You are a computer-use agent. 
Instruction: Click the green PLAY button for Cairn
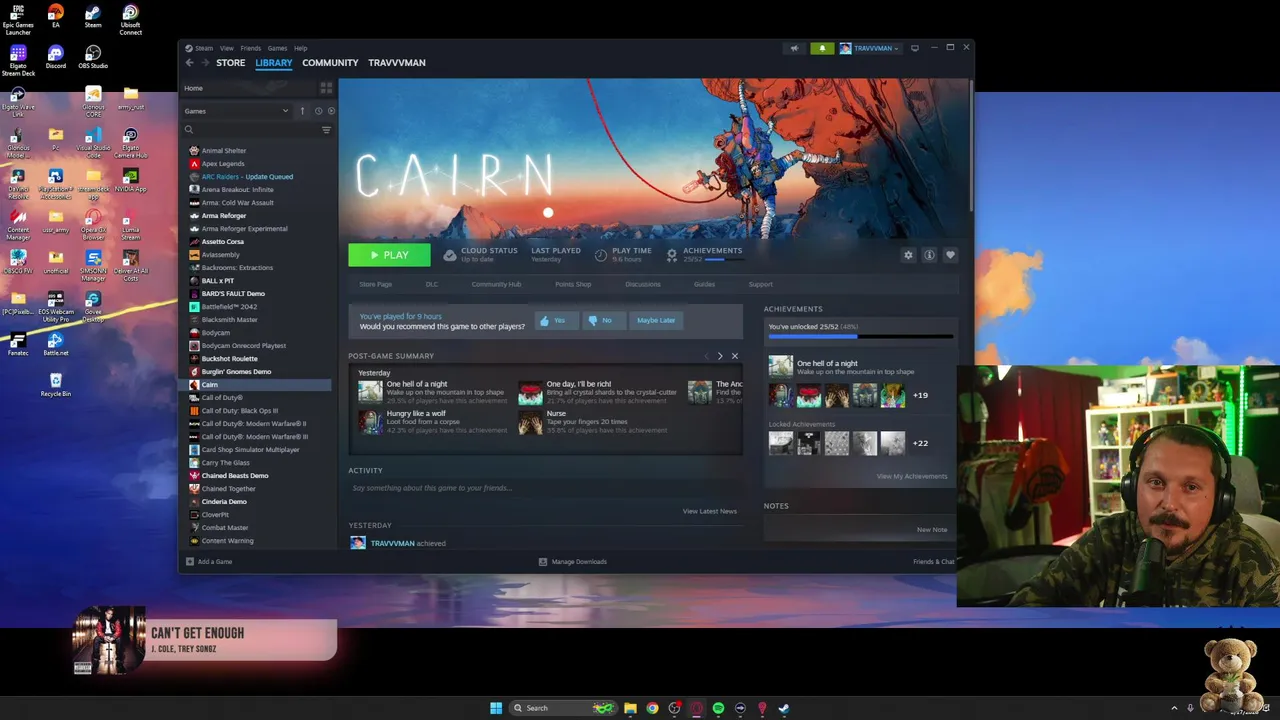(389, 255)
